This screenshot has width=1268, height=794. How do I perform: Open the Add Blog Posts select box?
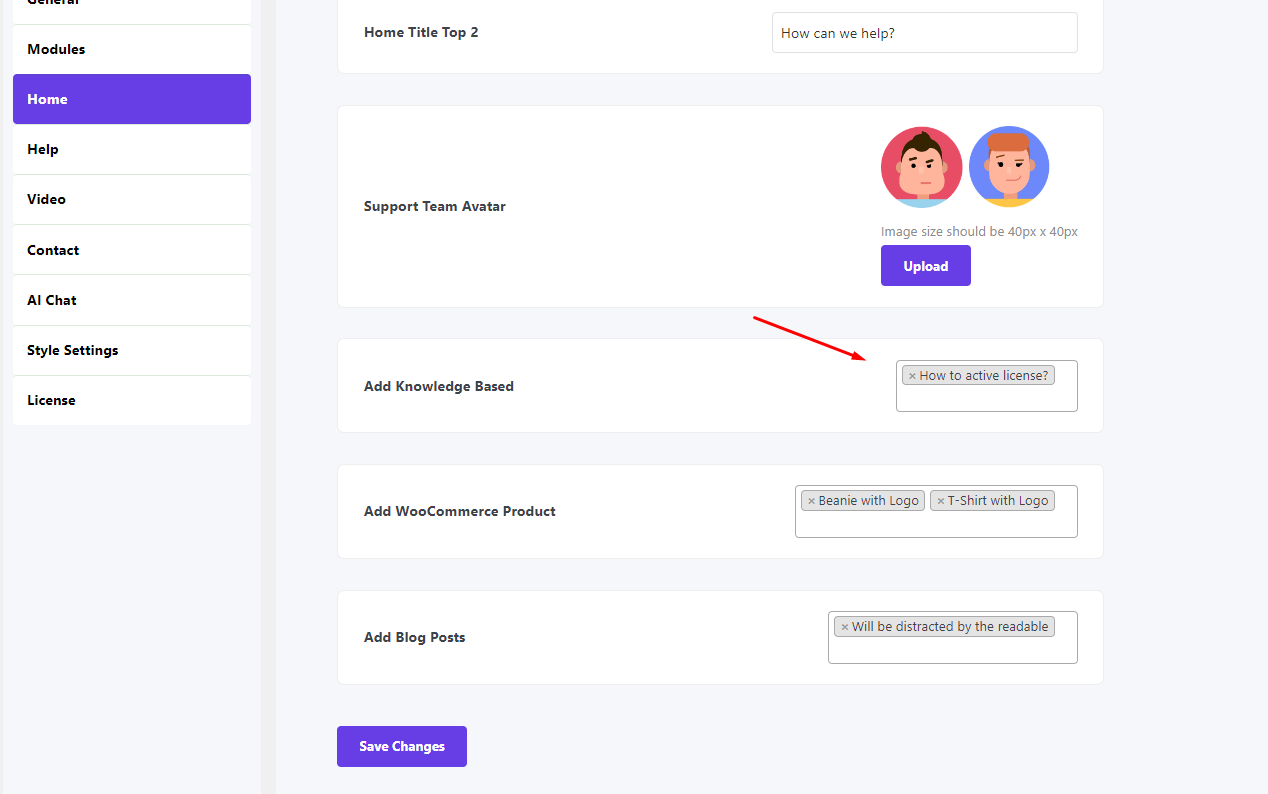coord(952,637)
